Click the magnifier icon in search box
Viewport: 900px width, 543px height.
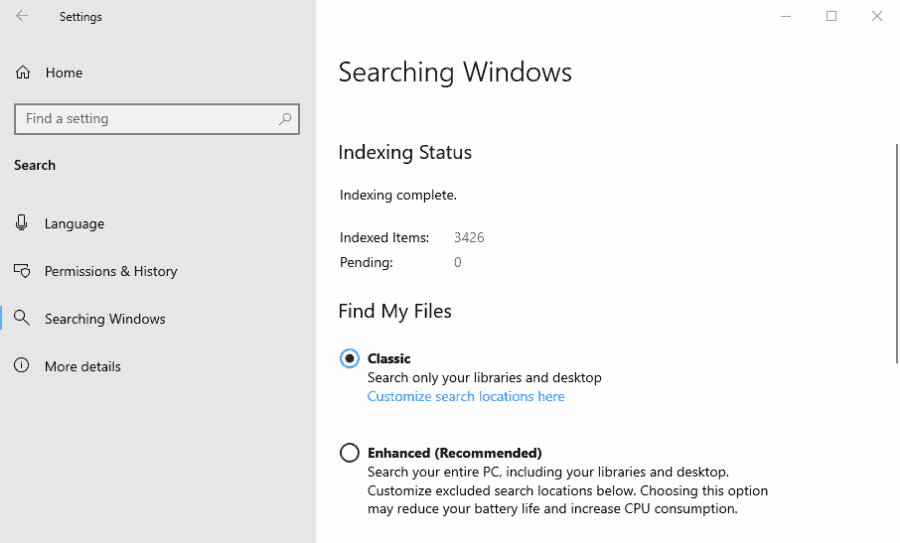point(285,119)
